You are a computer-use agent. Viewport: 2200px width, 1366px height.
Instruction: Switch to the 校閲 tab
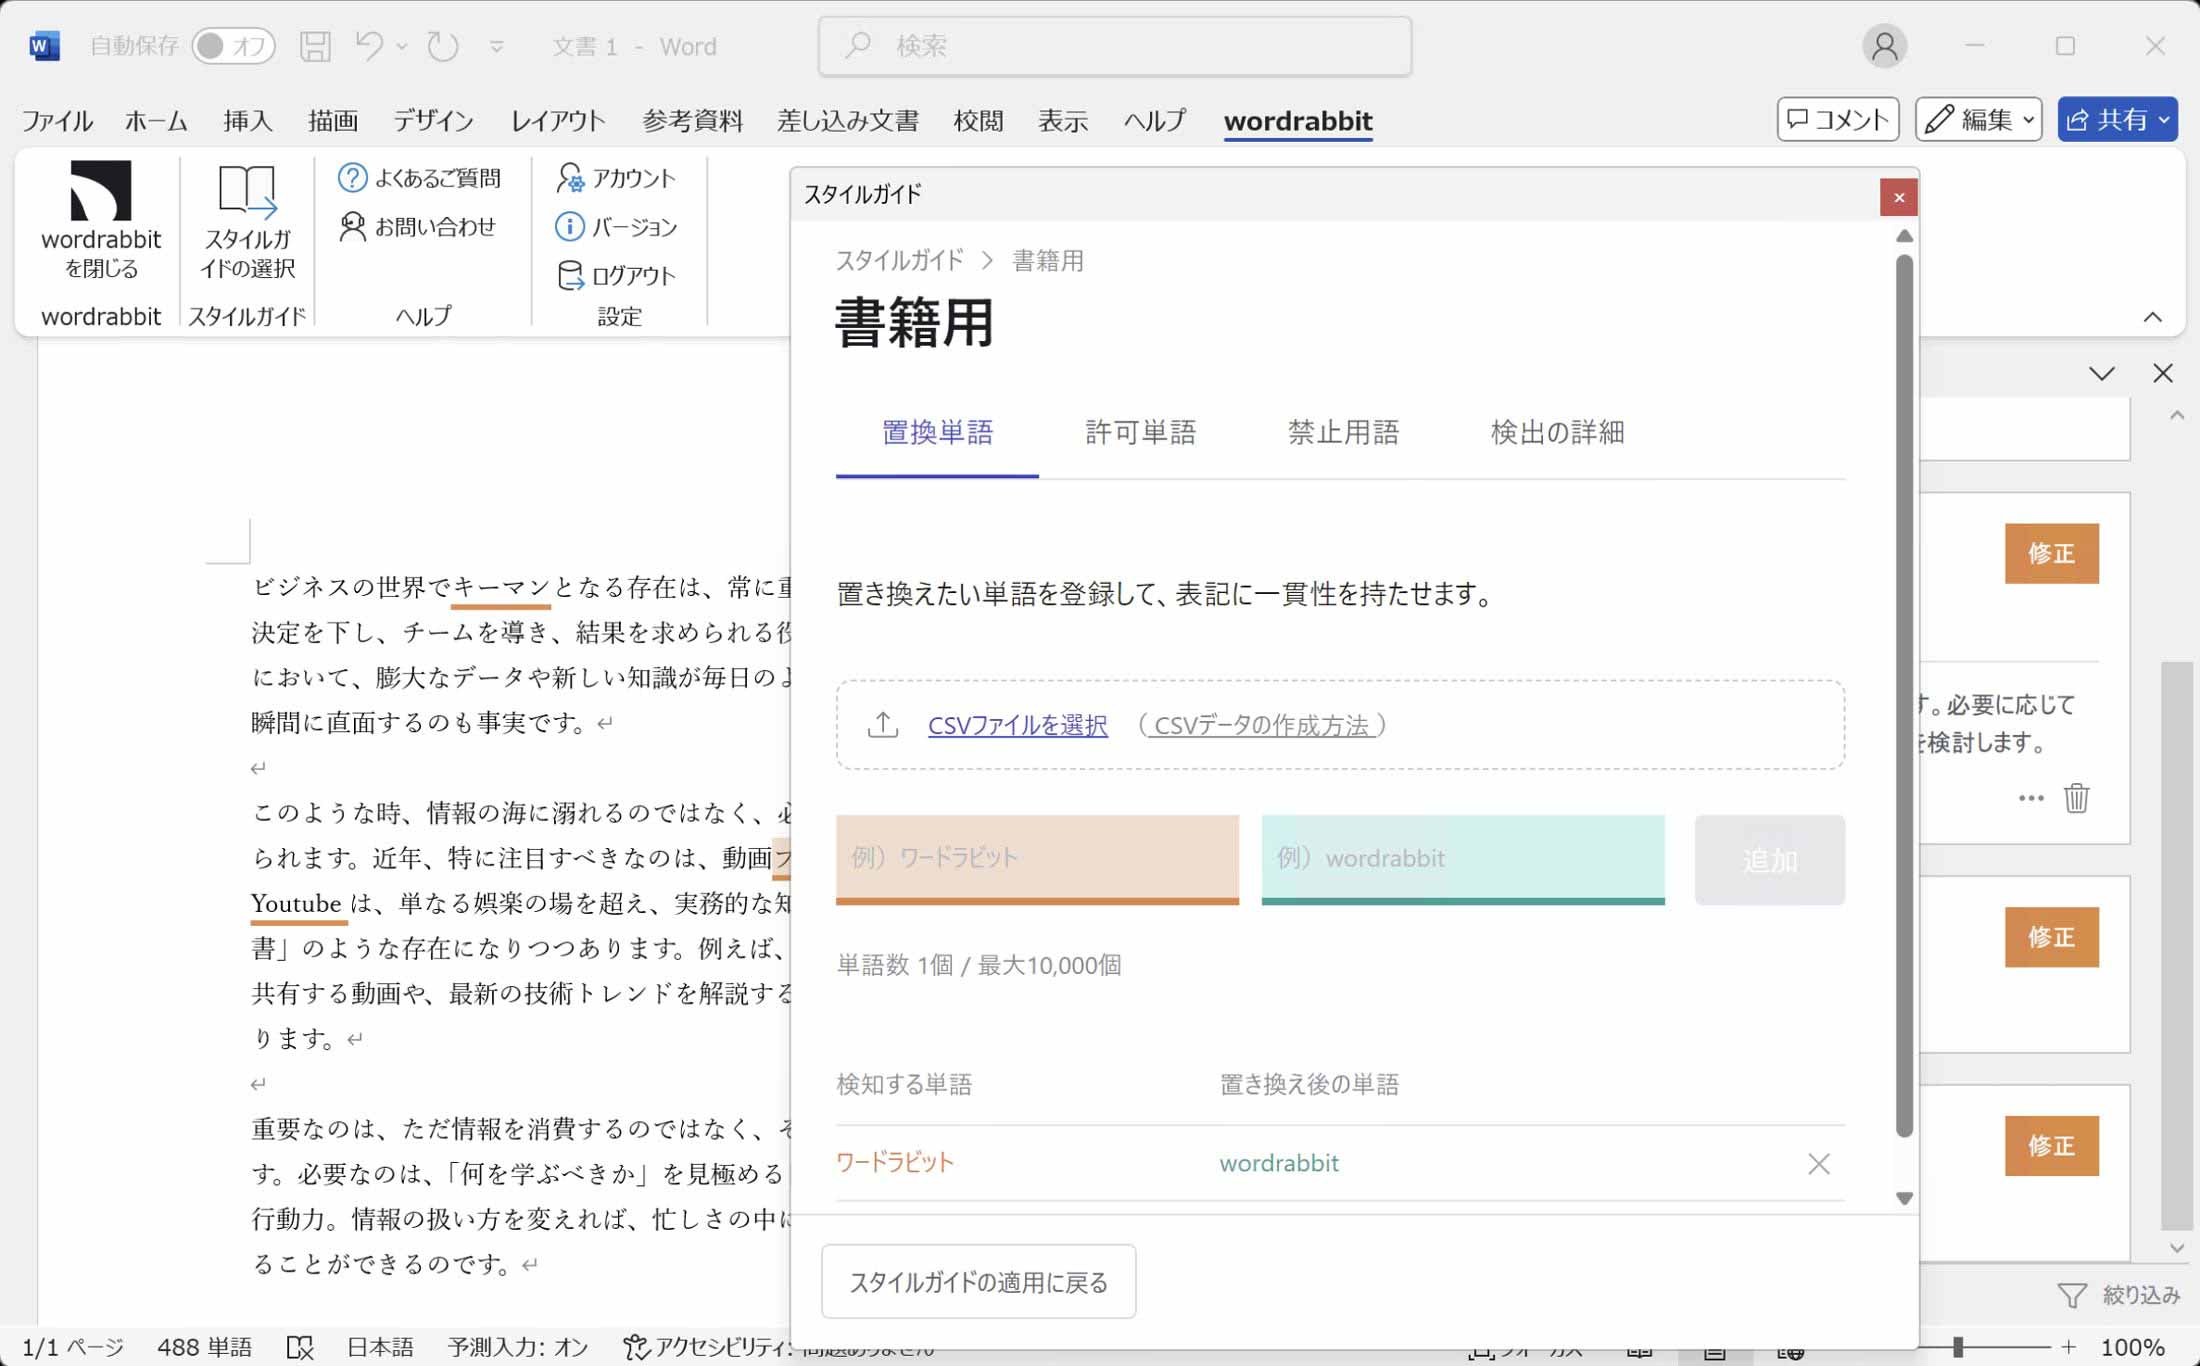pyautogui.click(x=978, y=121)
